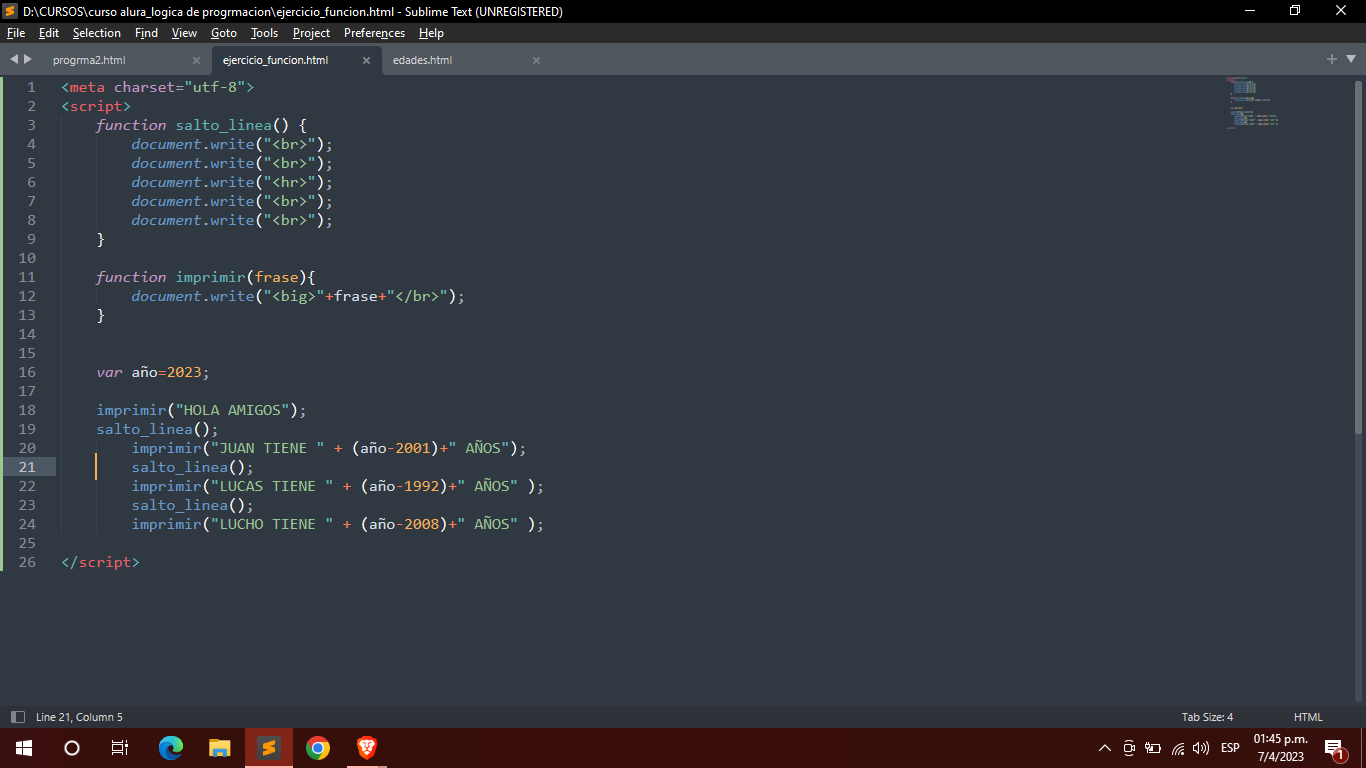Click line number 26 in gutter
The height and width of the screenshot is (768, 1366).
pyautogui.click(x=27, y=562)
